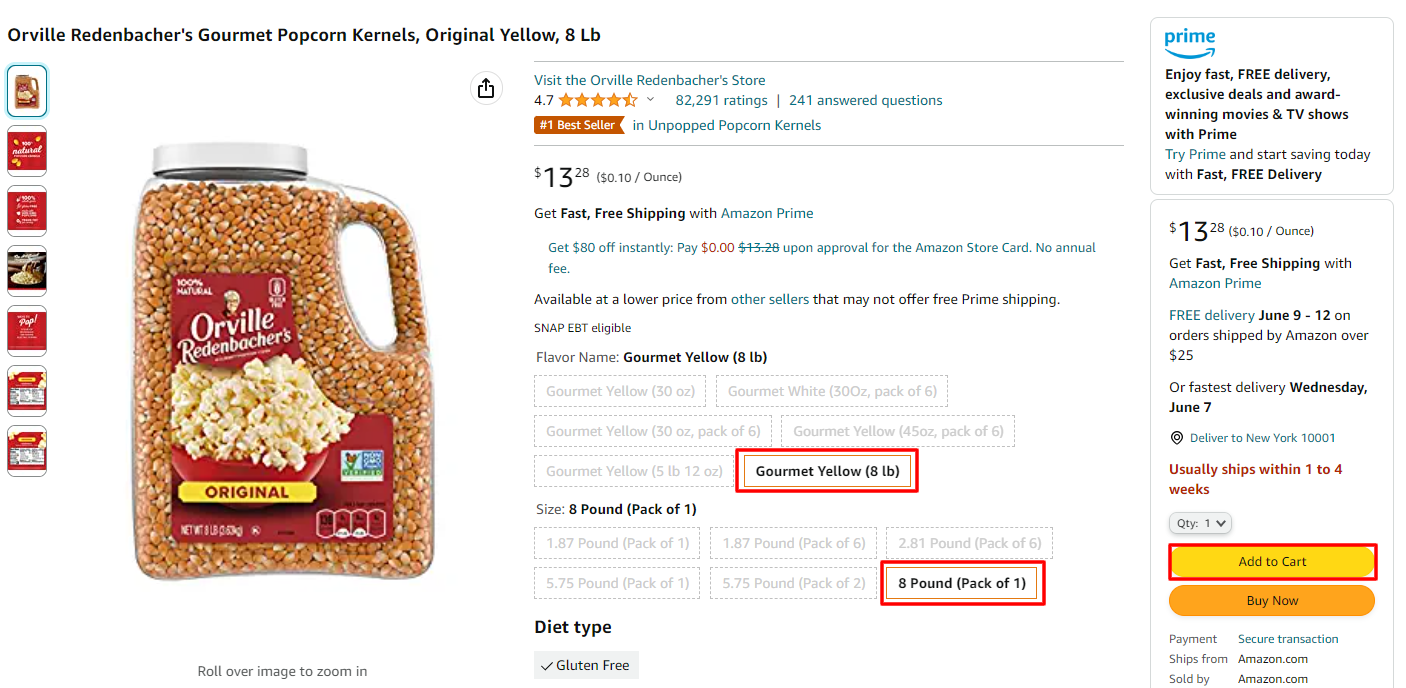Click Buy Now to purchase immediately

pyautogui.click(x=1271, y=600)
